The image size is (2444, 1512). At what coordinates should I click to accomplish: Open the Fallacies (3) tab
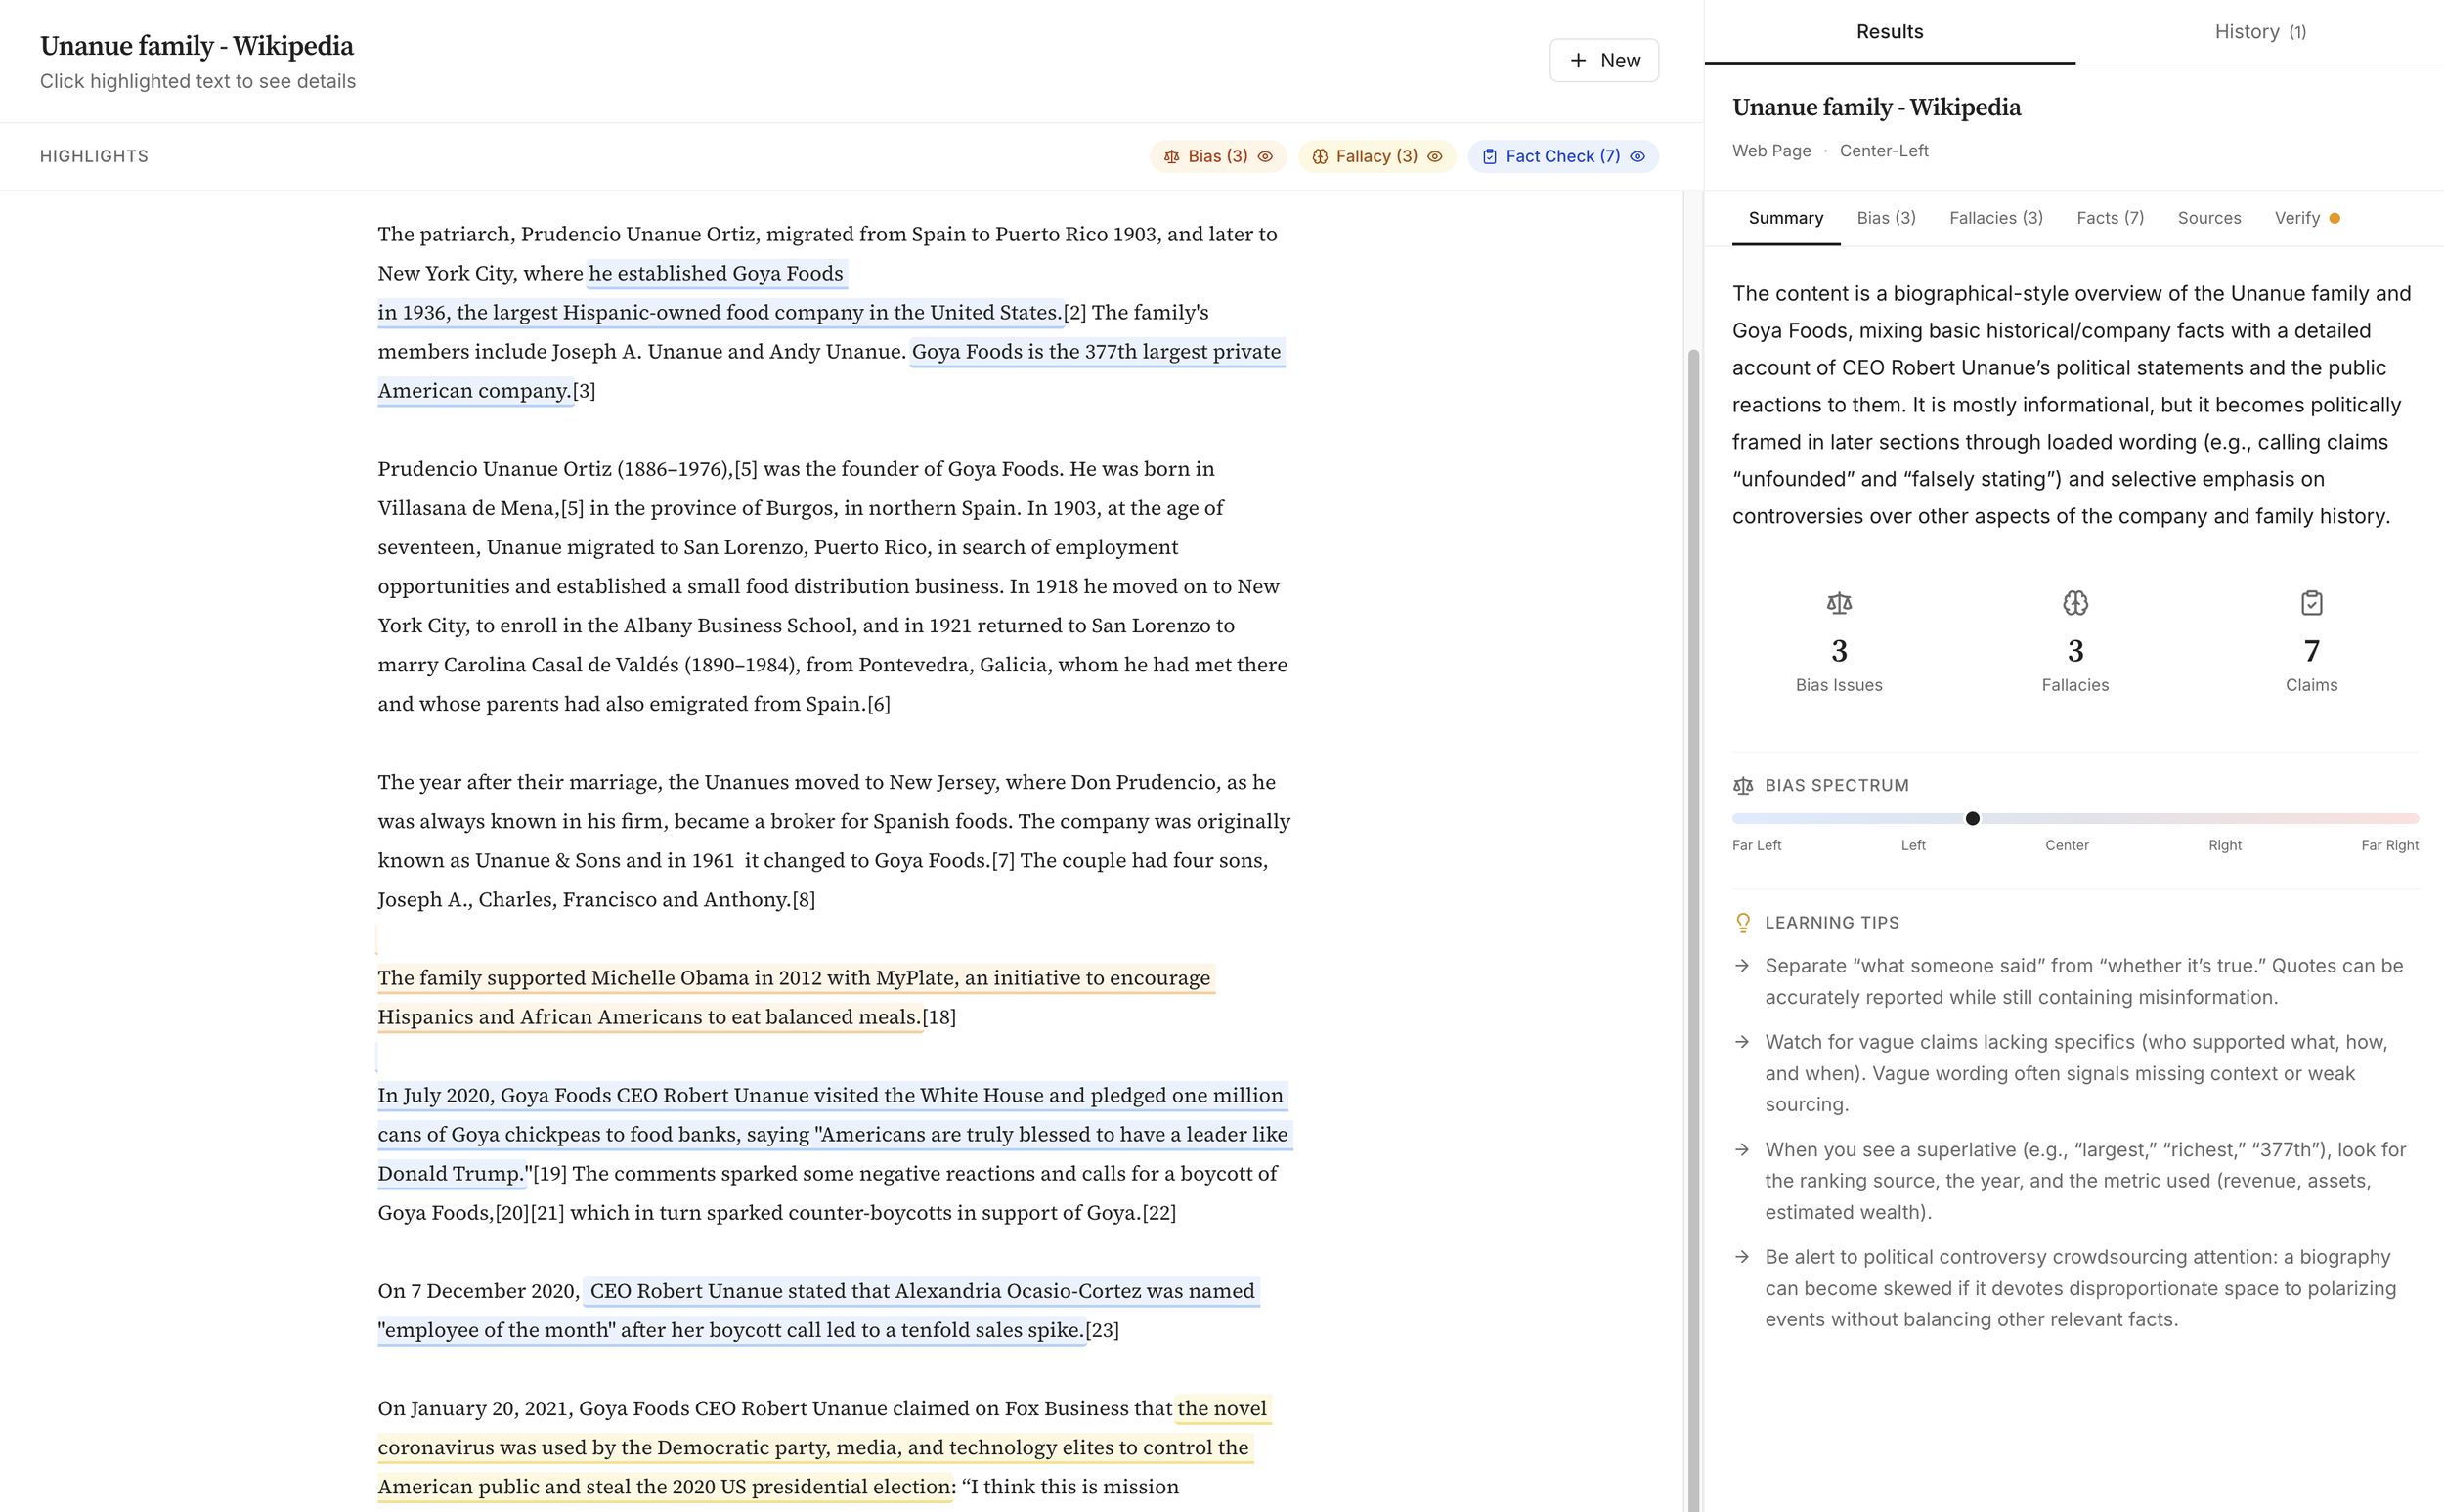[x=1996, y=218]
